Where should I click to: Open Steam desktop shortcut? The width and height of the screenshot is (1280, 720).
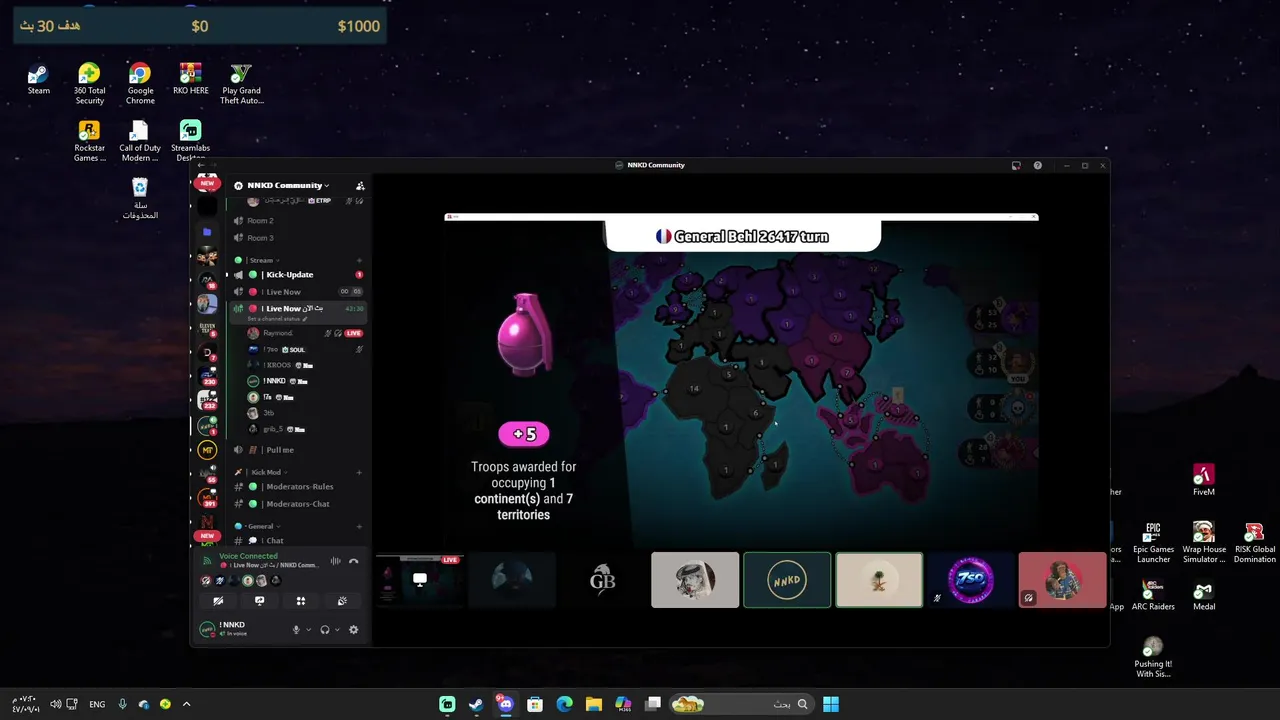pyautogui.click(x=38, y=79)
